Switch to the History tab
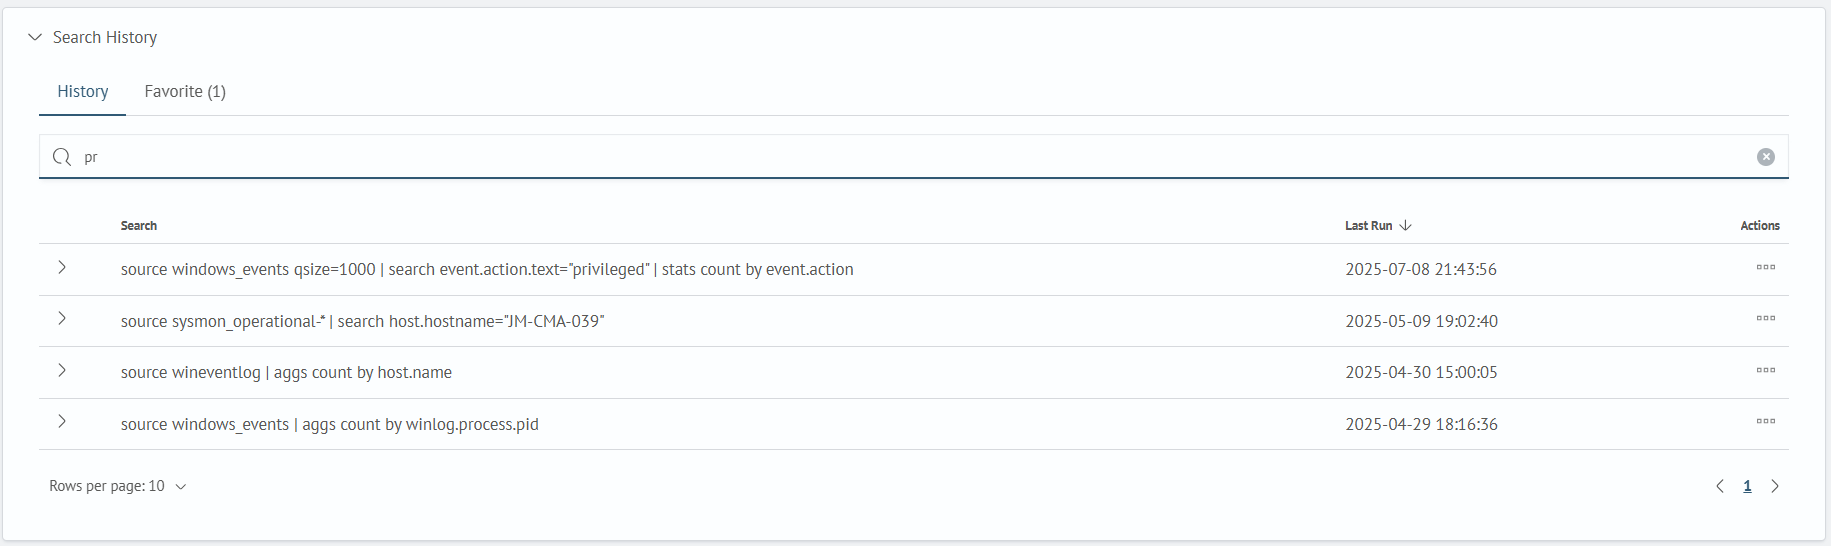 (83, 91)
